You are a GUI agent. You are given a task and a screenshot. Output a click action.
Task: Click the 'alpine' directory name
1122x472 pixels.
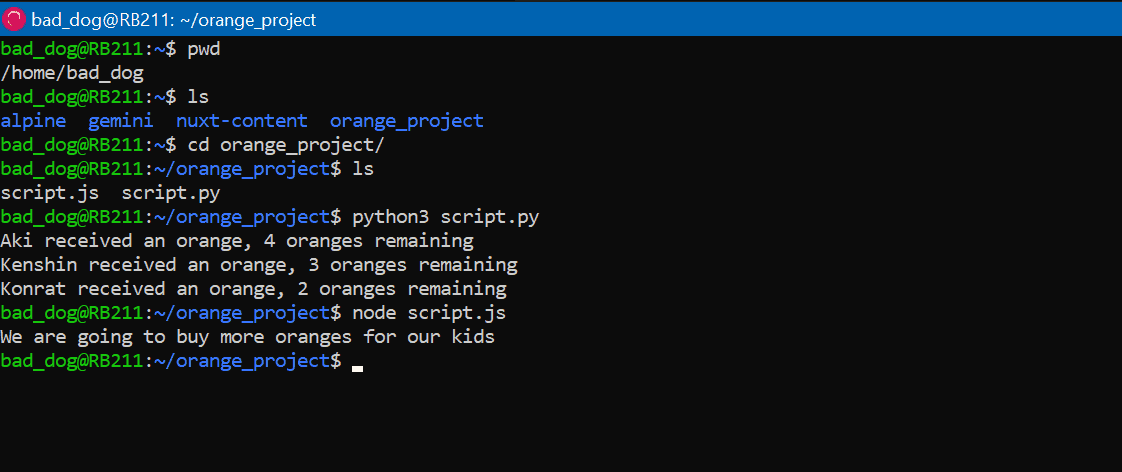(34, 122)
